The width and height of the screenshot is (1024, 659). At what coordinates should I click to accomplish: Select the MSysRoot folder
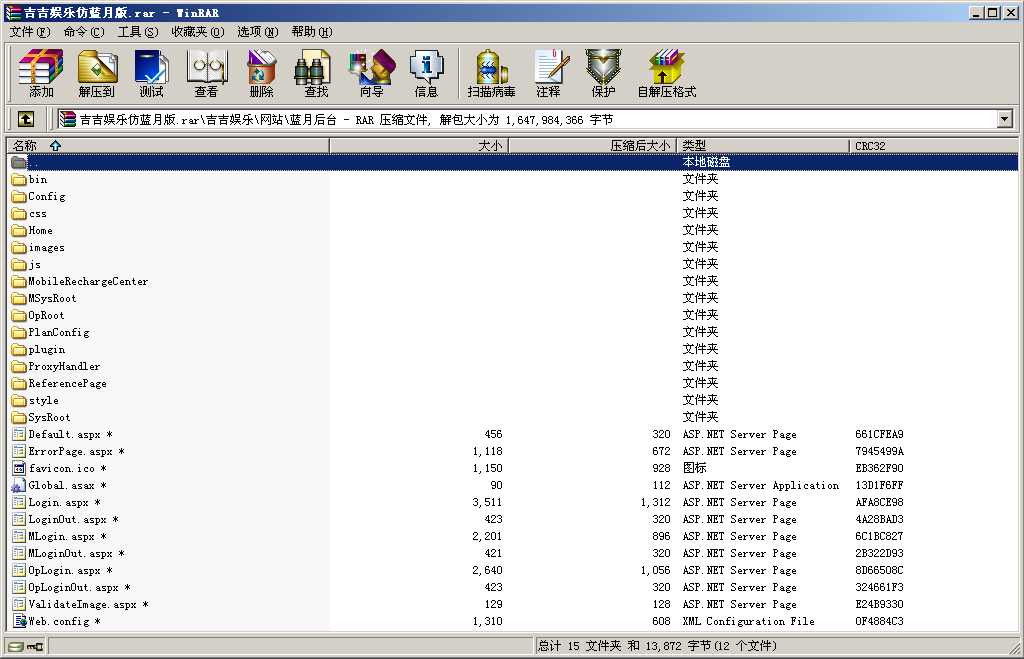[x=52, y=298]
